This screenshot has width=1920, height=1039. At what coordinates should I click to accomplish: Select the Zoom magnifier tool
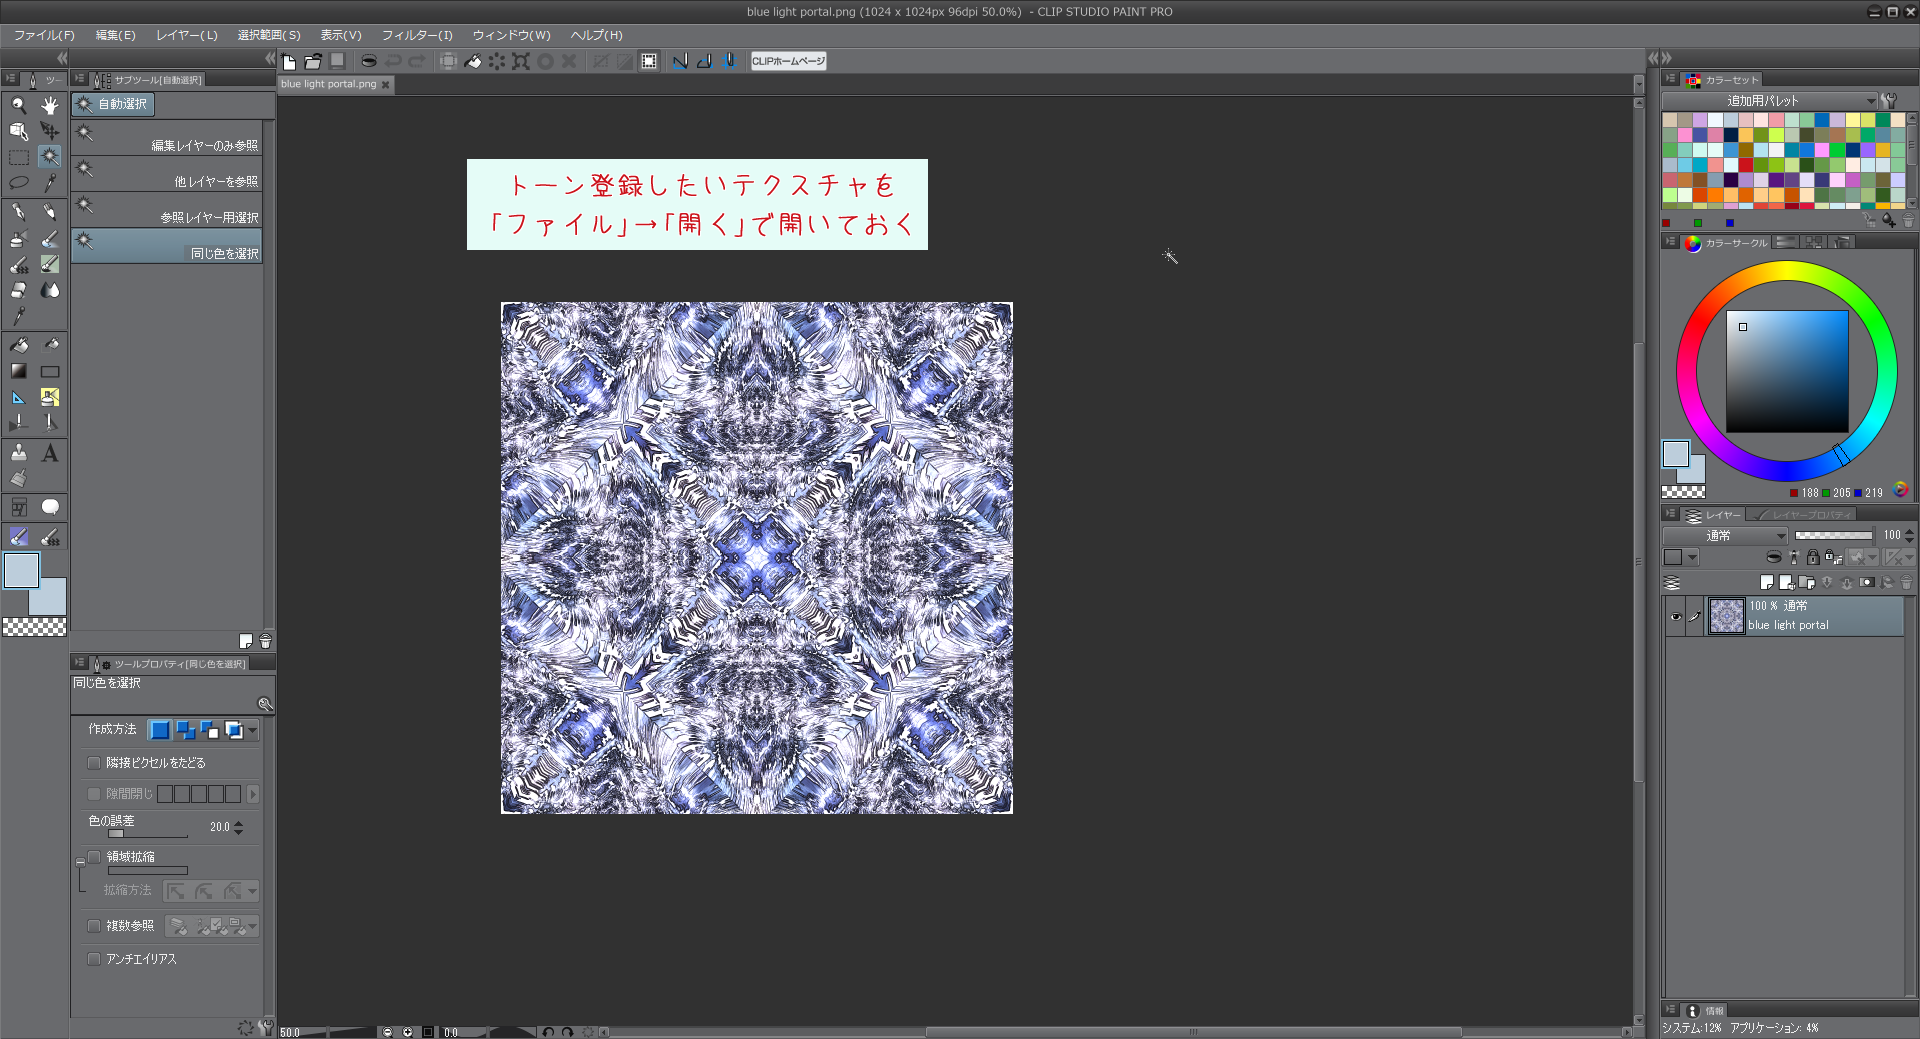pos(19,105)
